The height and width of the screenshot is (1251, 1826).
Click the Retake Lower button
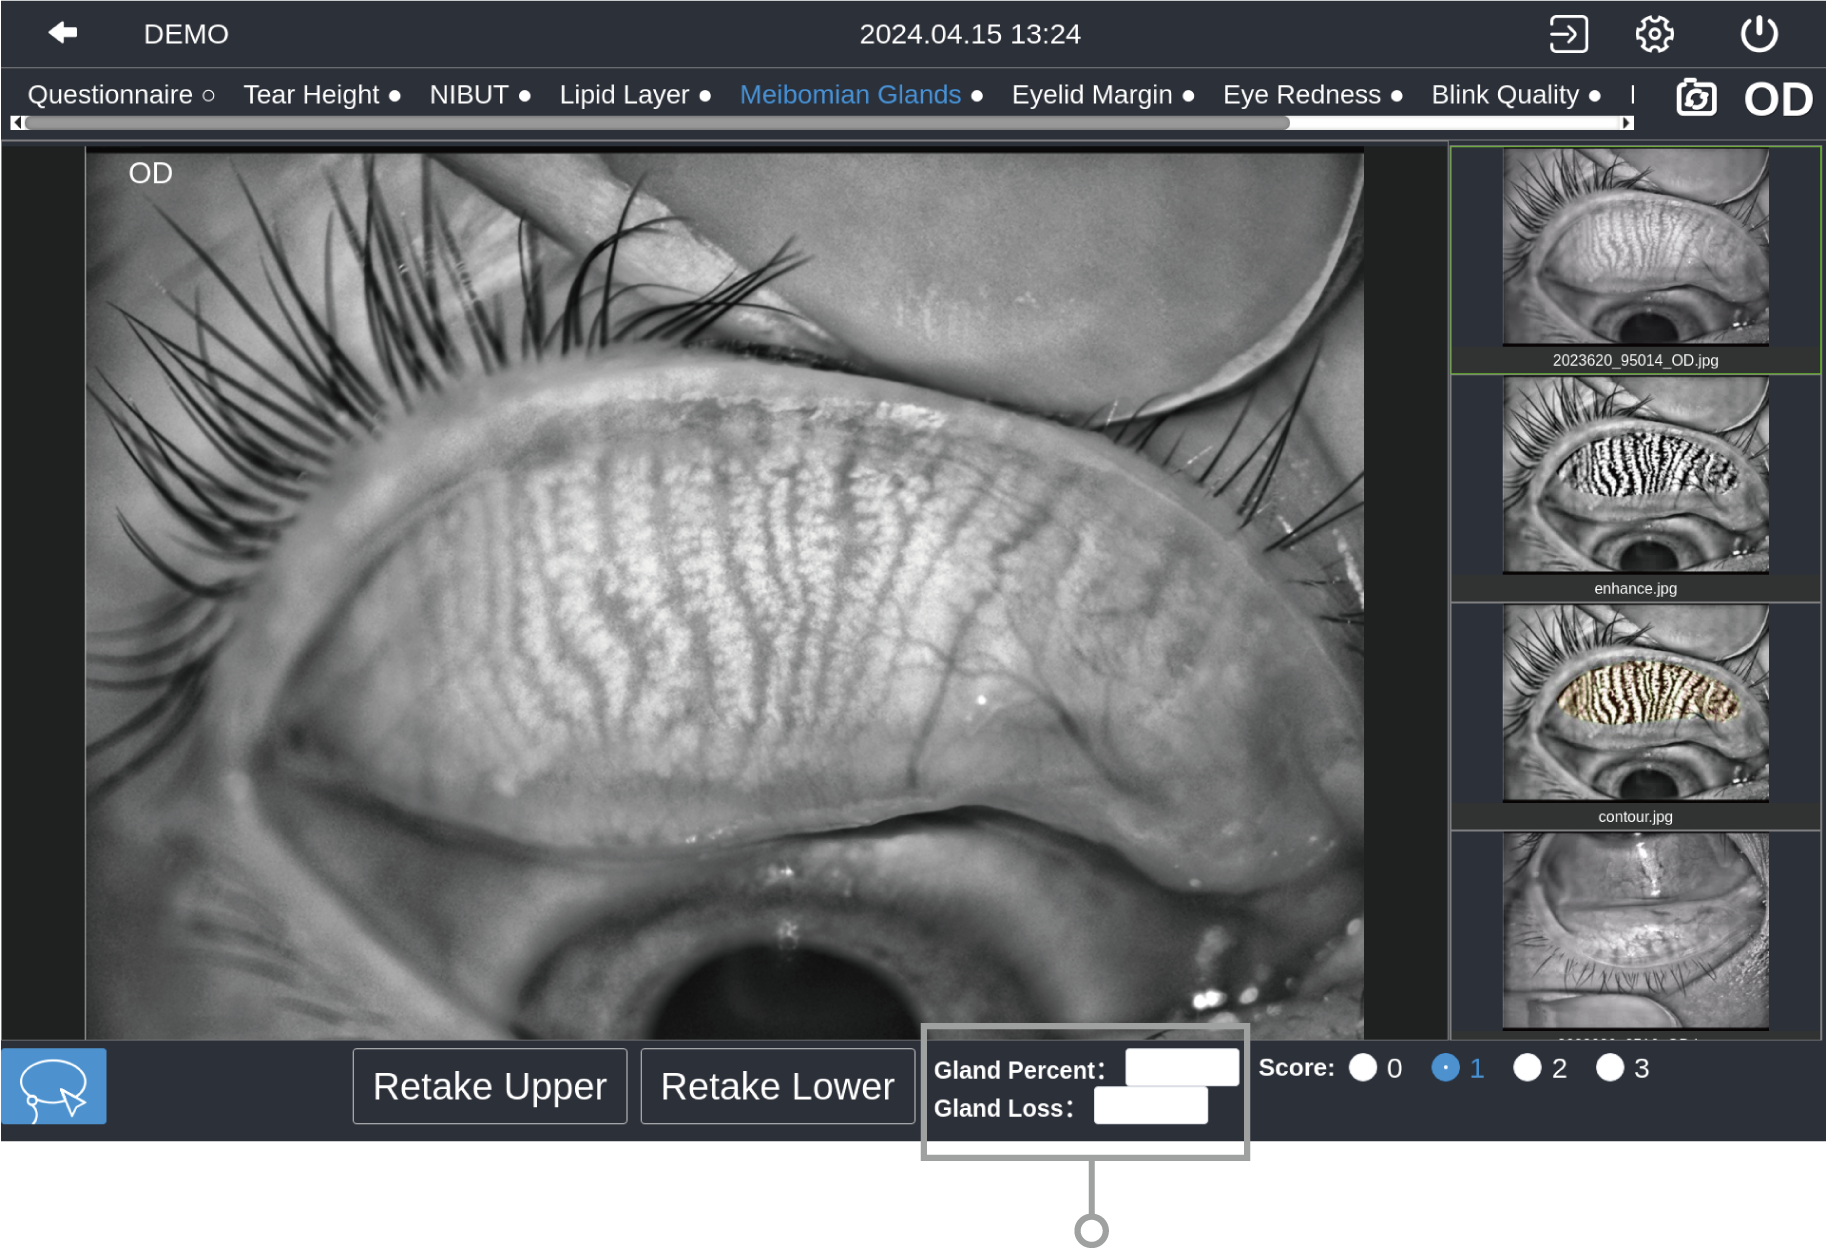pyautogui.click(x=777, y=1086)
